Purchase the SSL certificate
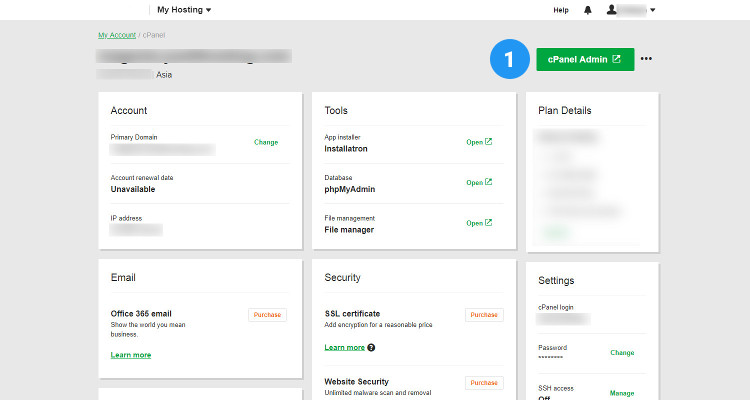Screen dimensions: 750x400 pos(484,315)
